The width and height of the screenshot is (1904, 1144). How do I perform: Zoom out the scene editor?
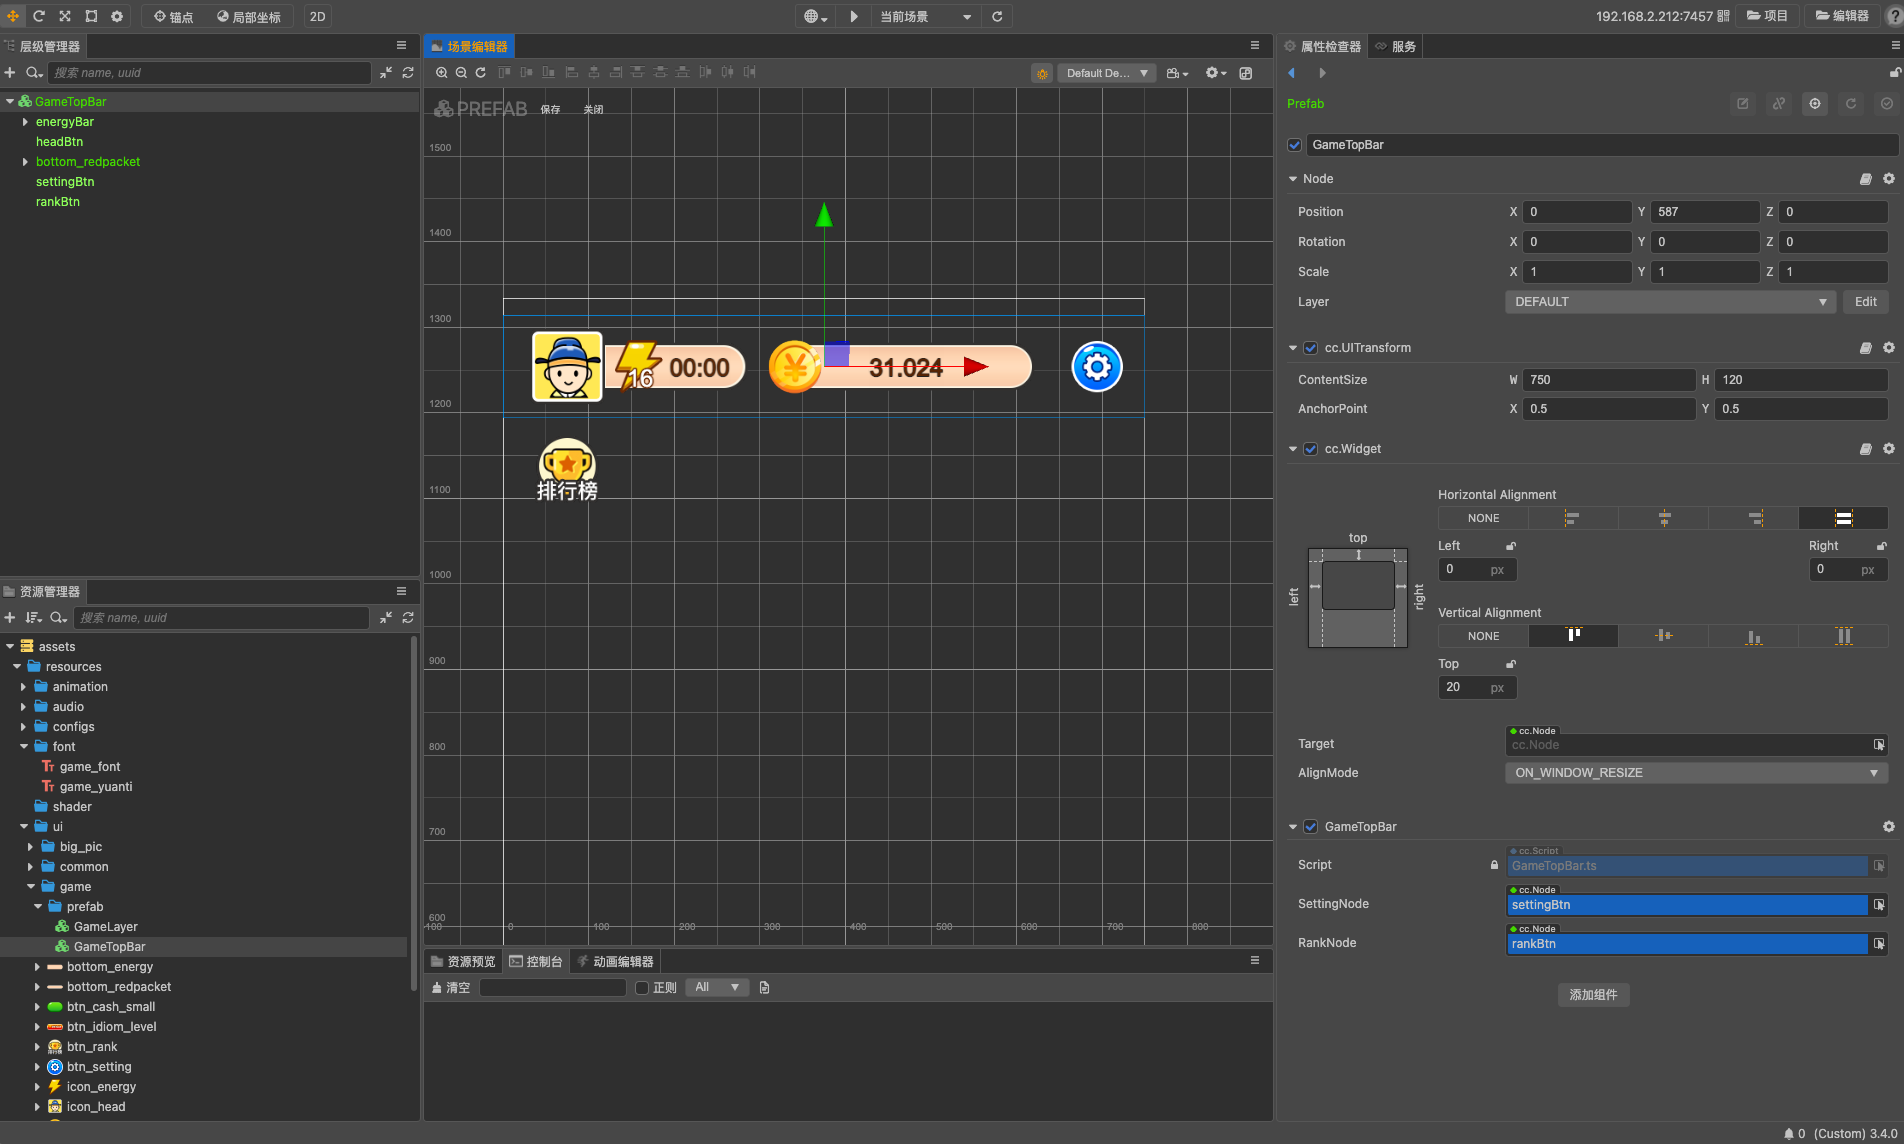click(x=461, y=73)
